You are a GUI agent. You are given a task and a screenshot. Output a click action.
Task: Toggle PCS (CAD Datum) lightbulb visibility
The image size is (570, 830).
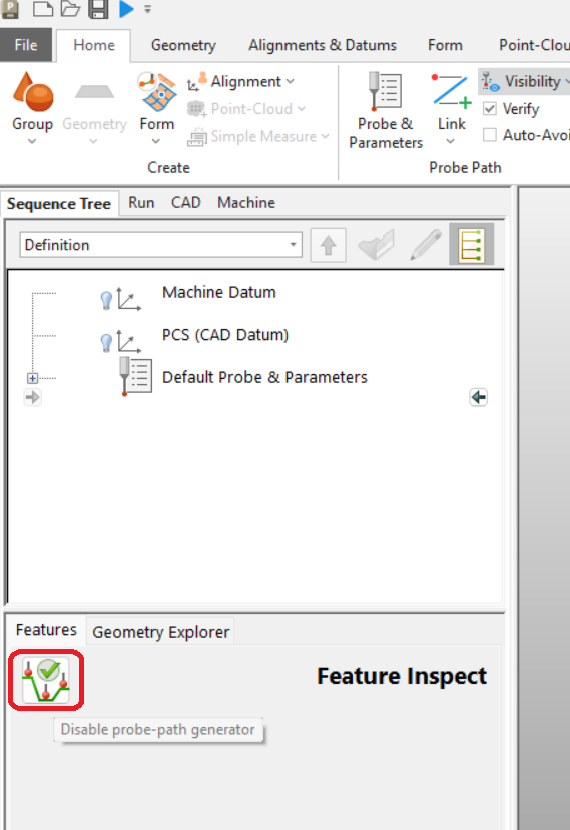pyautogui.click(x=106, y=342)
